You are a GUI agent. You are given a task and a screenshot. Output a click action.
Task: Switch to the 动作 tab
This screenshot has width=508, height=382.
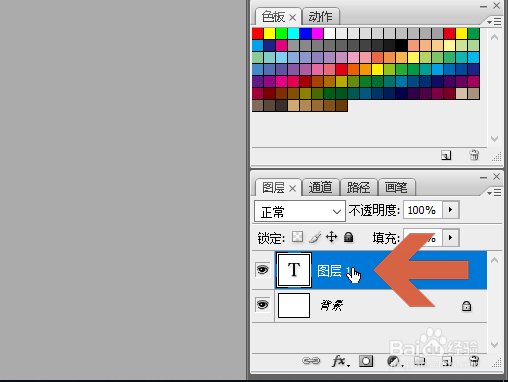click(320, 17)
